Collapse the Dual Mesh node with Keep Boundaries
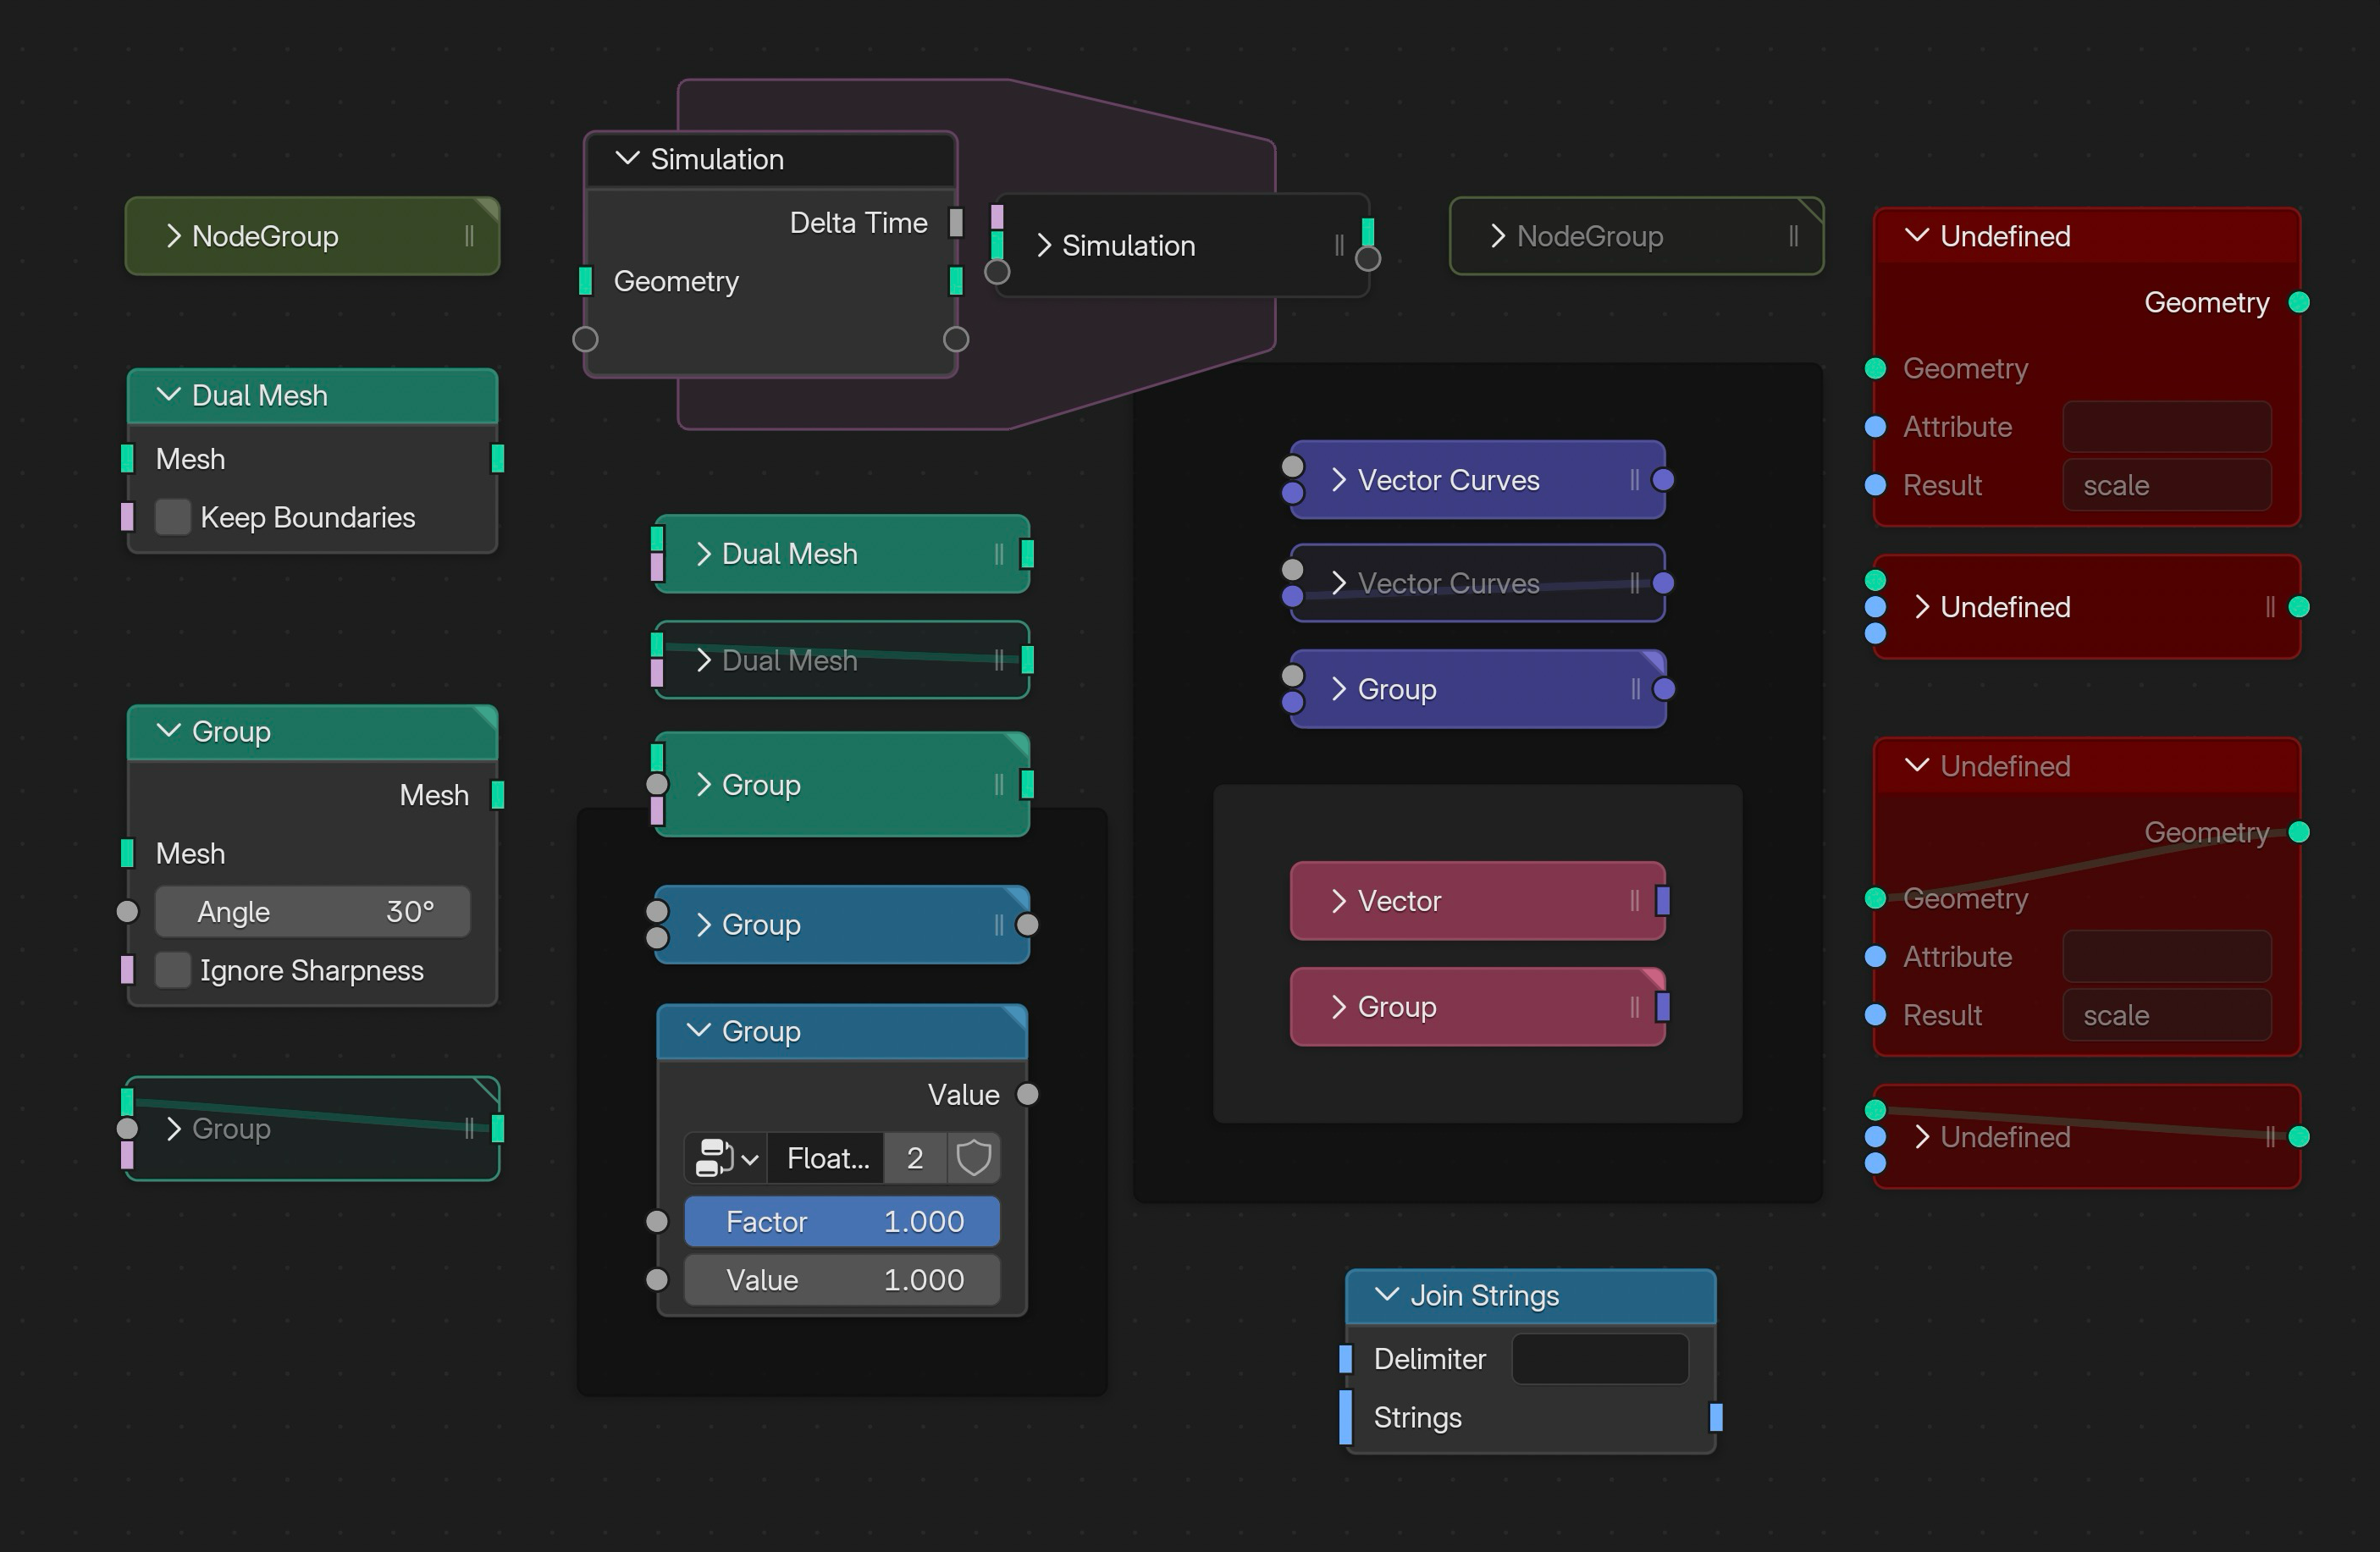 (168, 395)
